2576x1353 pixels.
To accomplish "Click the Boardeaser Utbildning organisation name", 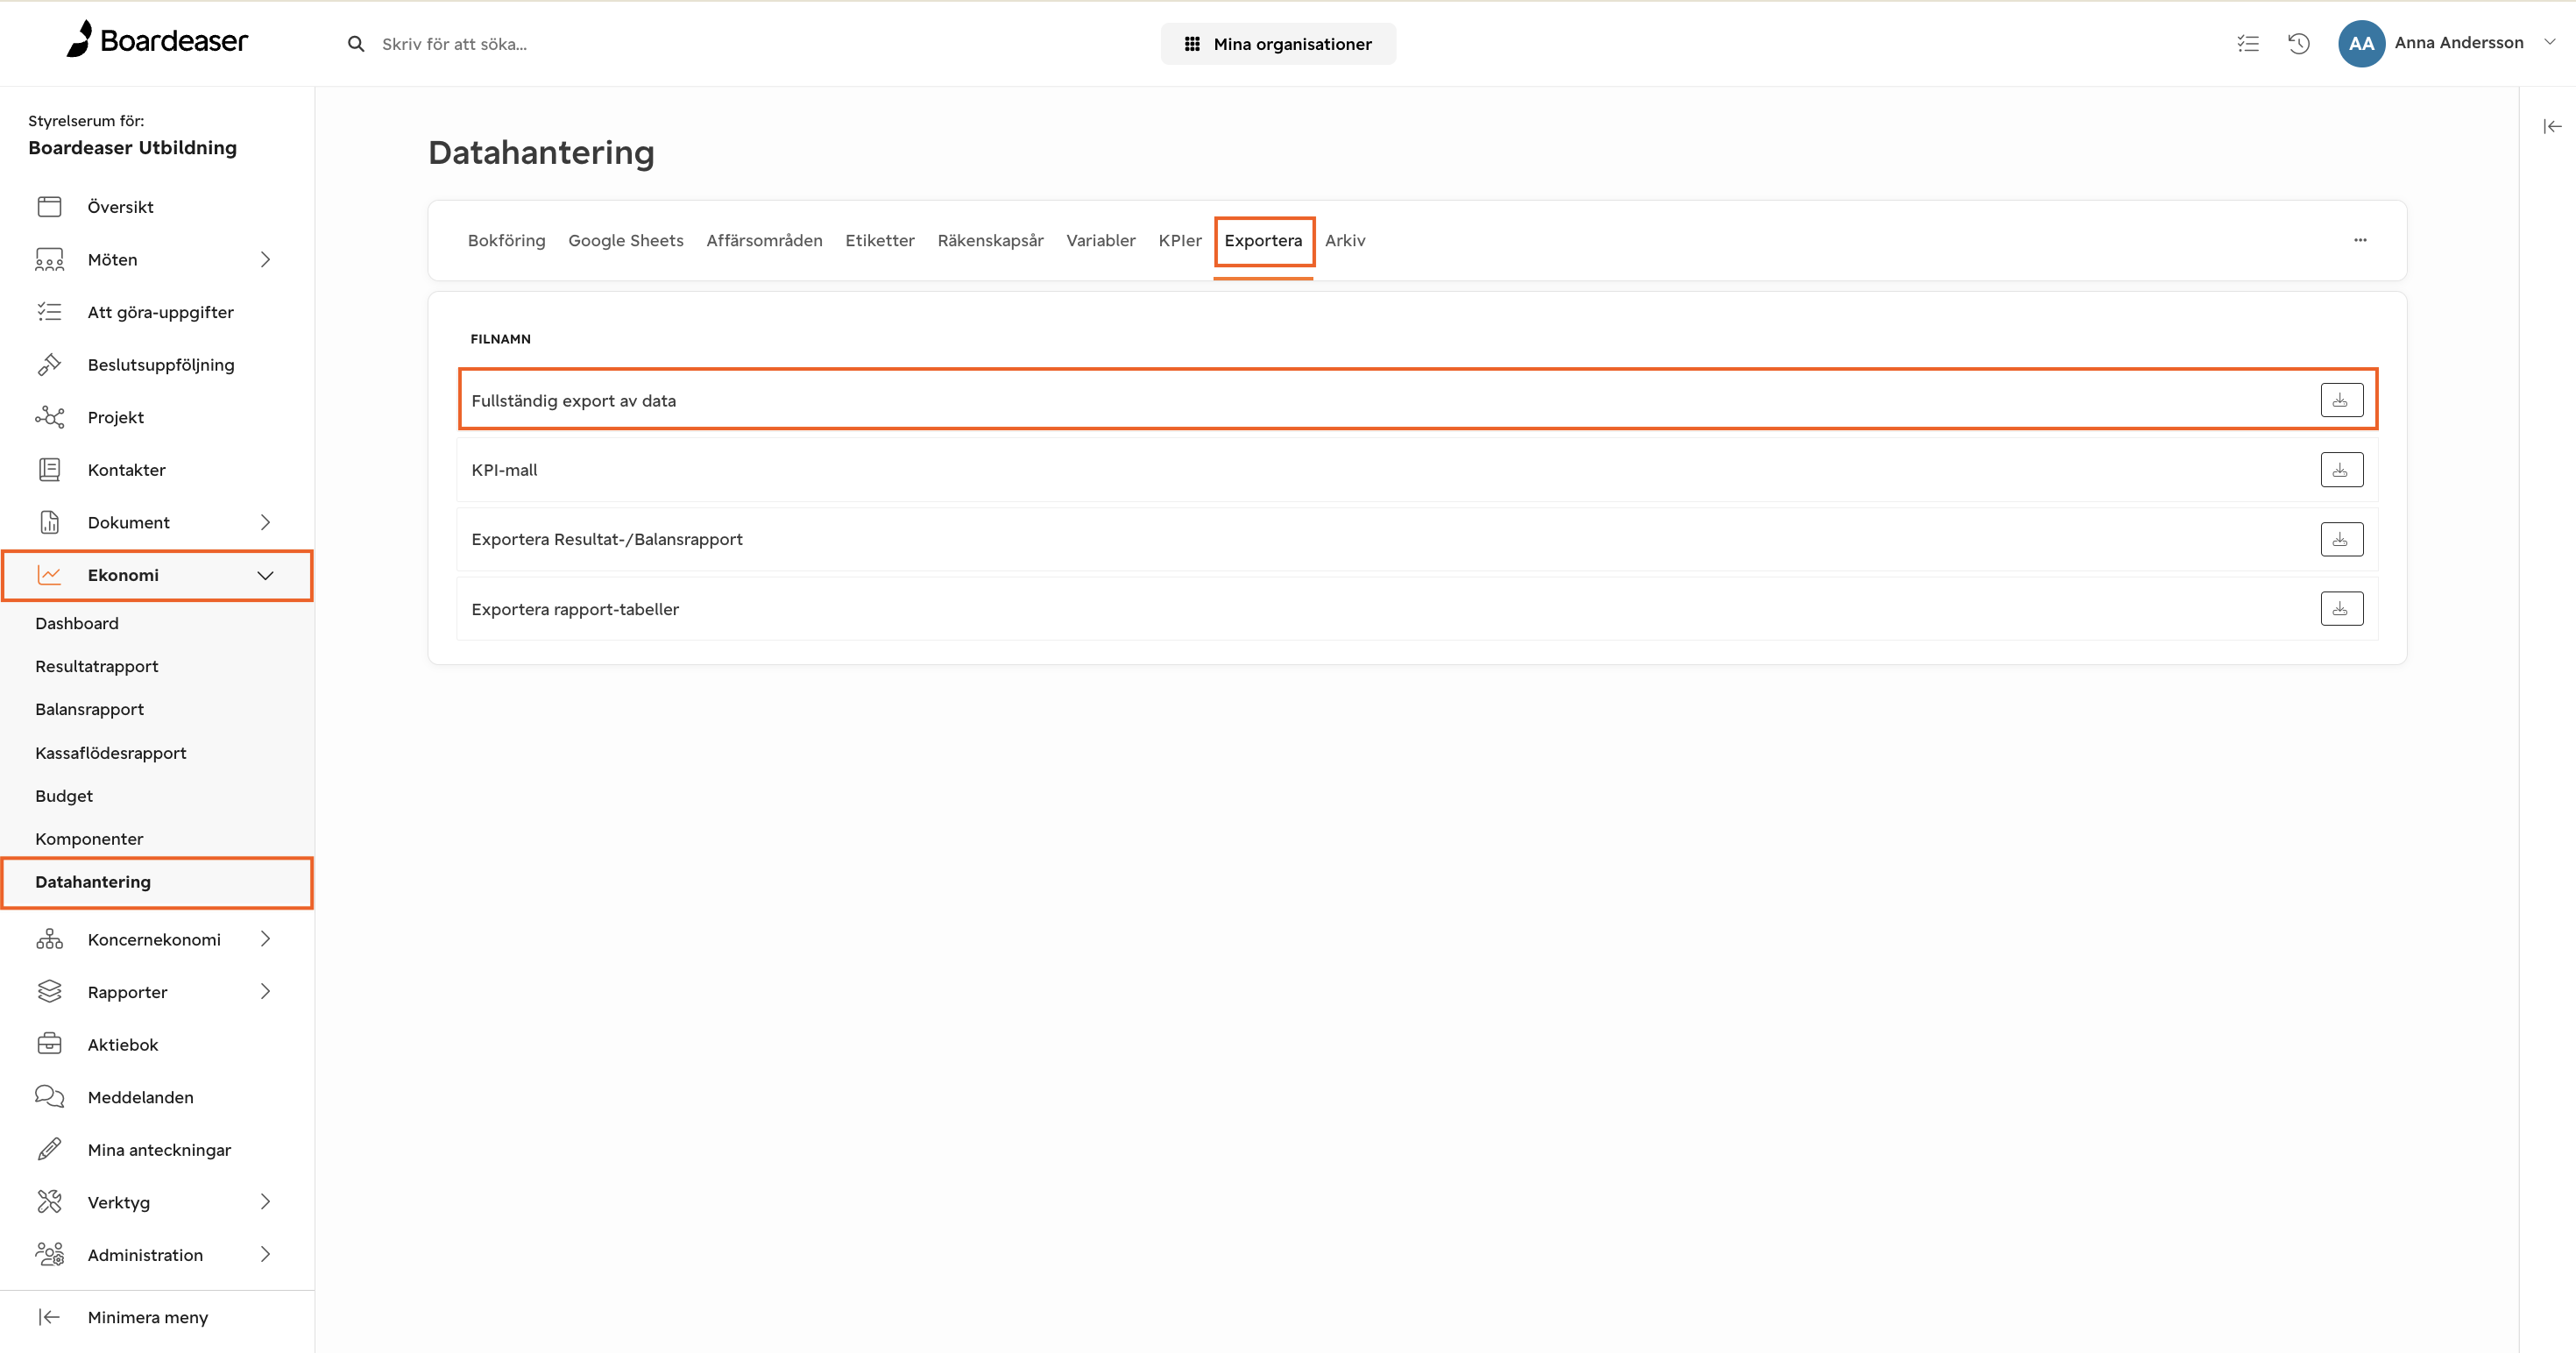I will 133,148.
